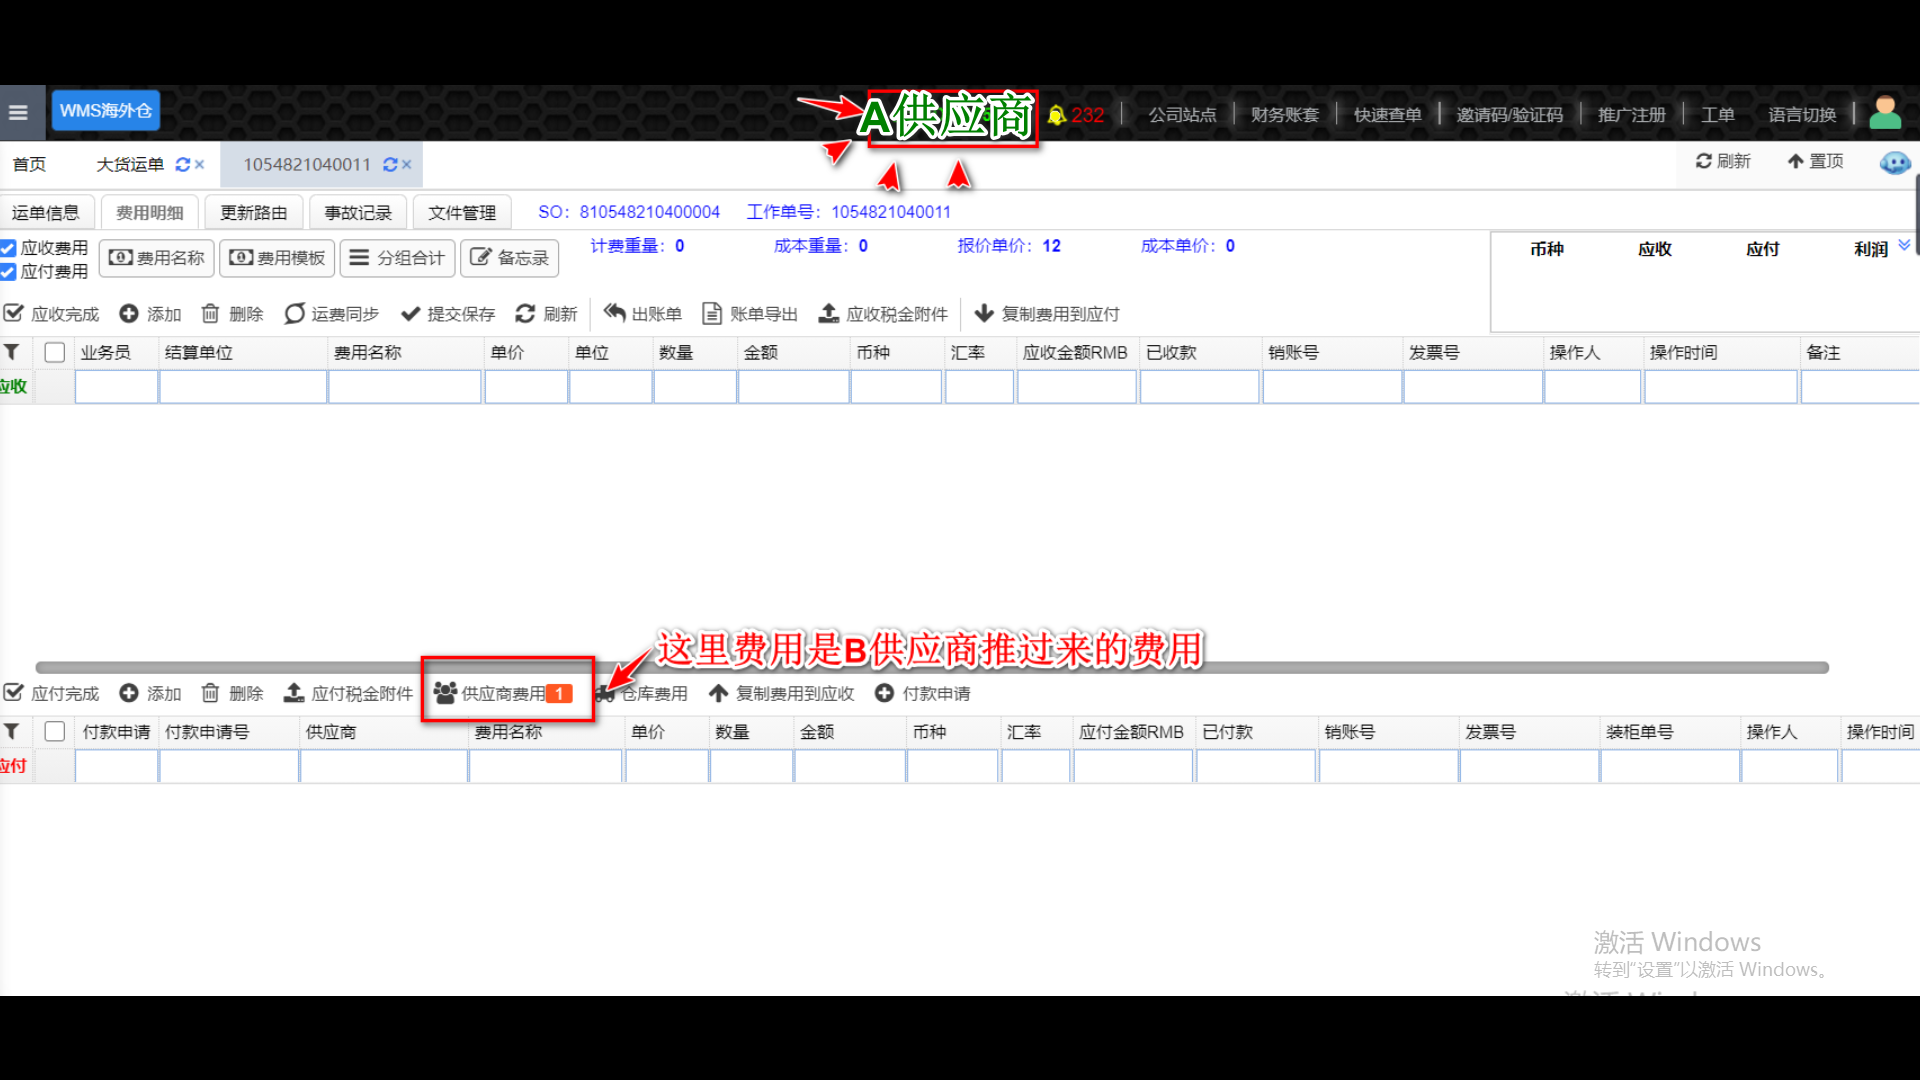Open 供应商费用 supplier fees
The height and width of the screenshot is (1080, 1920).
(x=504, y=693)
